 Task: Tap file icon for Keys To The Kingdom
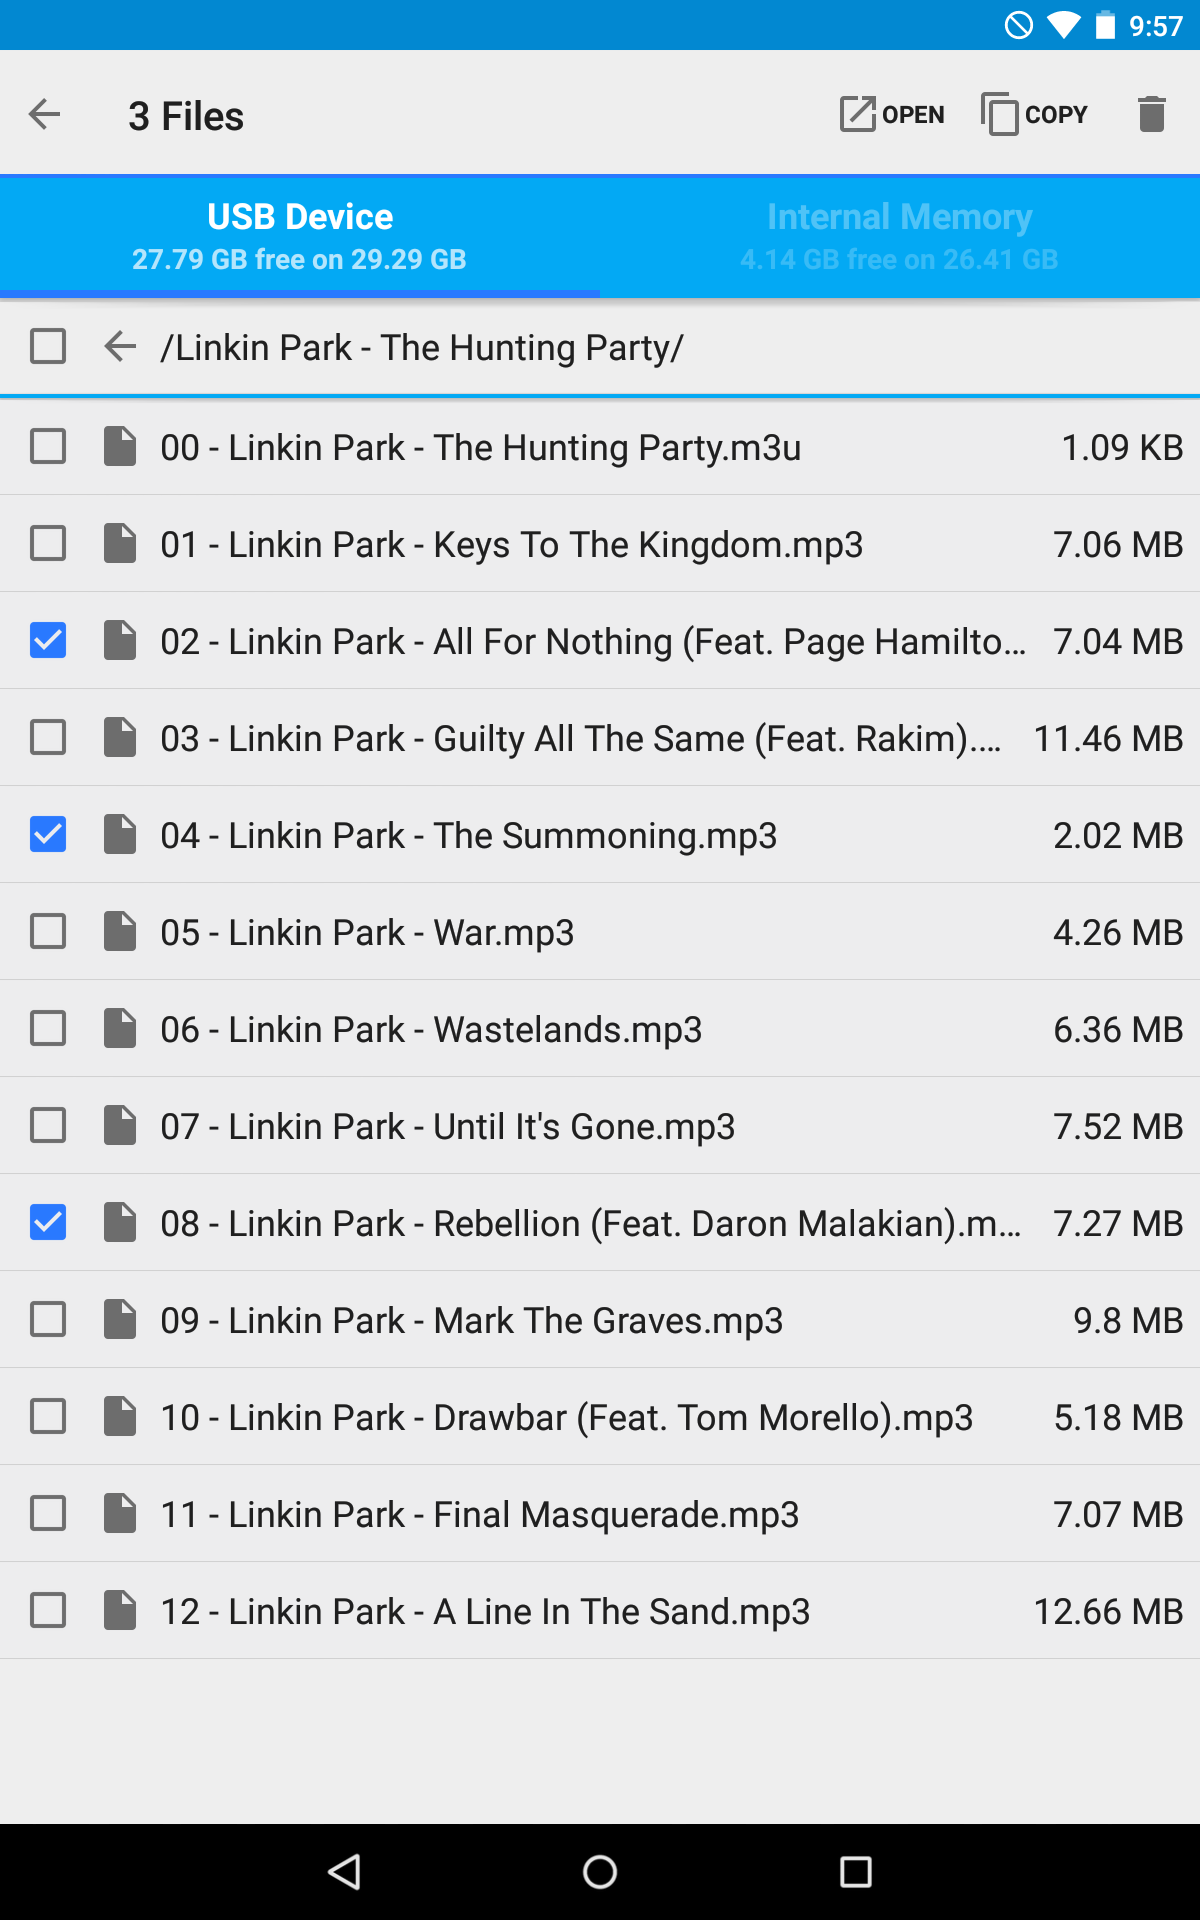[x=120, y=544]
